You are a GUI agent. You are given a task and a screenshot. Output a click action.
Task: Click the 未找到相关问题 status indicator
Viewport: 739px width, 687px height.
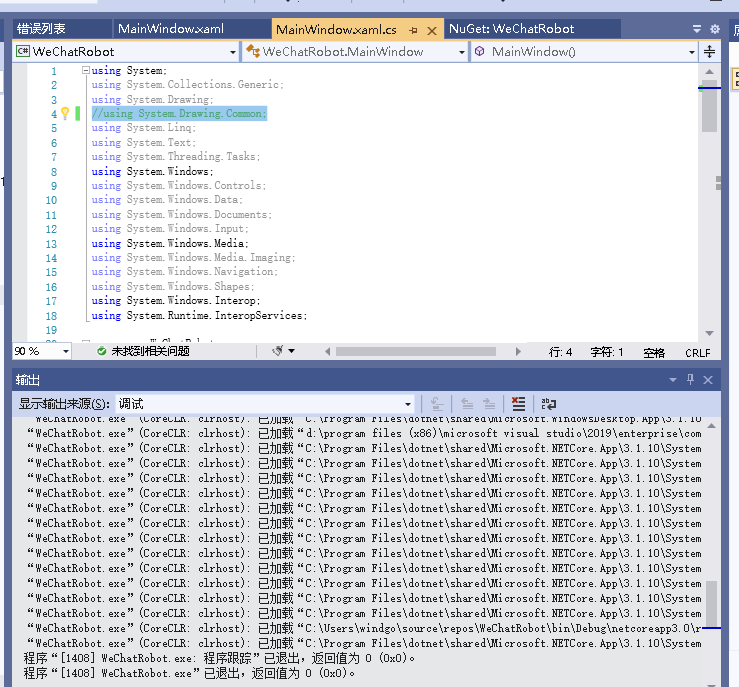(150, 351)
